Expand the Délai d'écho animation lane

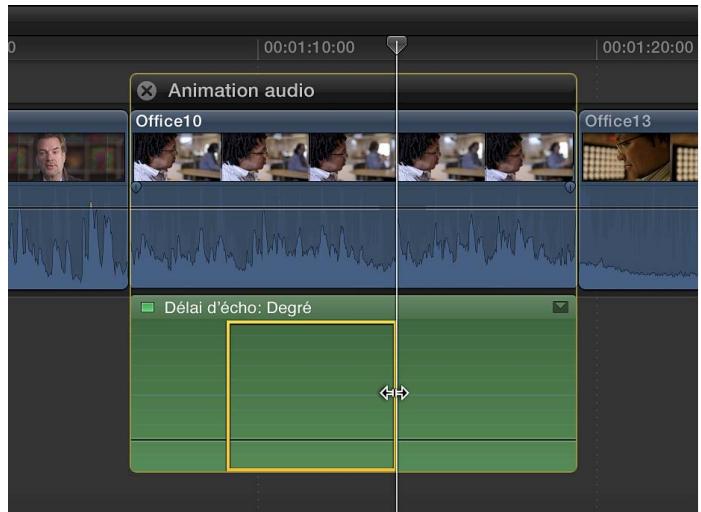(x=560, y=307)
